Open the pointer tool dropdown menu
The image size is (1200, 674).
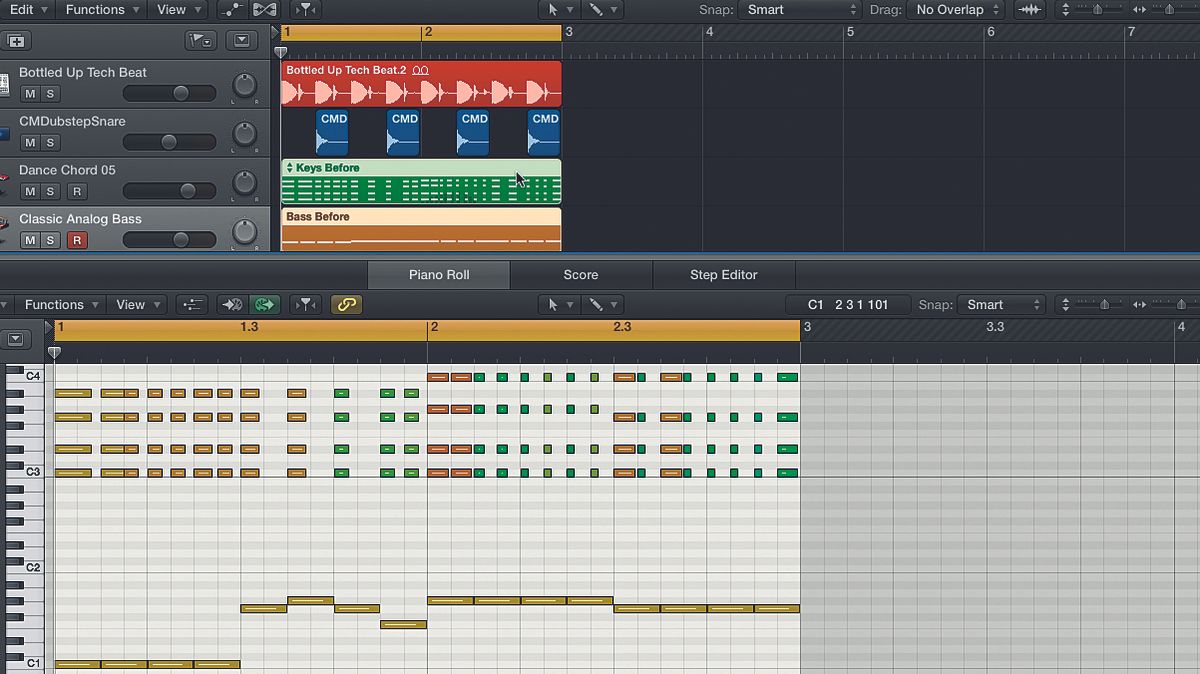click(557, 10)
